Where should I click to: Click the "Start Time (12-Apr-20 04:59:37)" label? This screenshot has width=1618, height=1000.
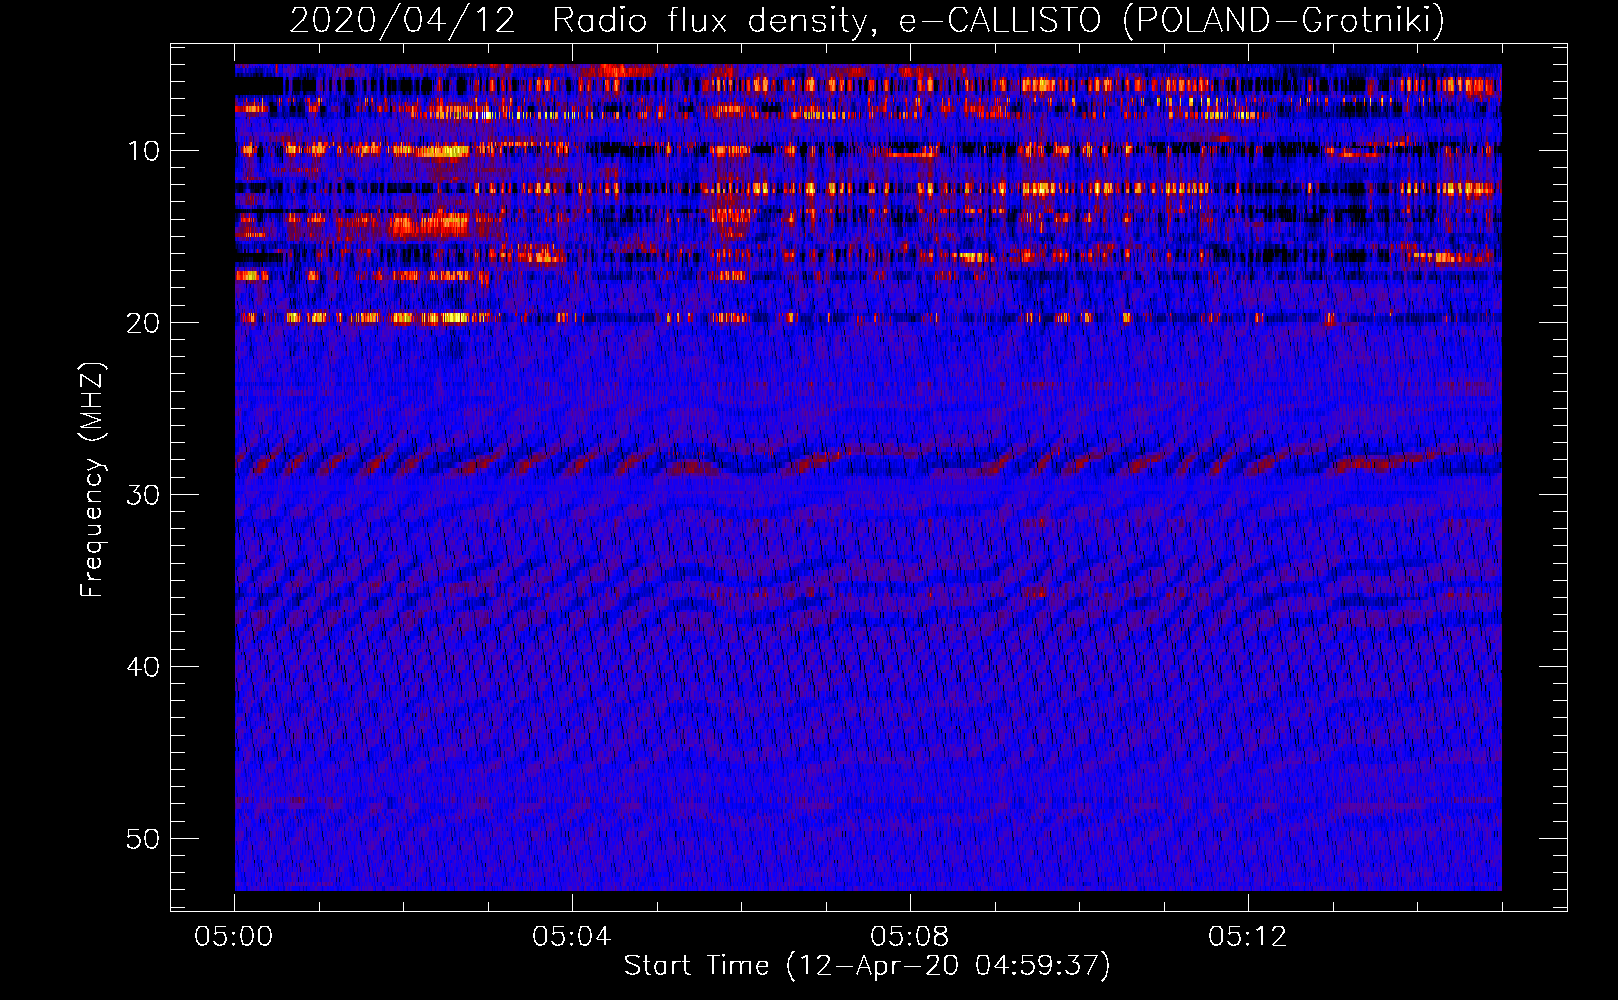coord(867,966)
